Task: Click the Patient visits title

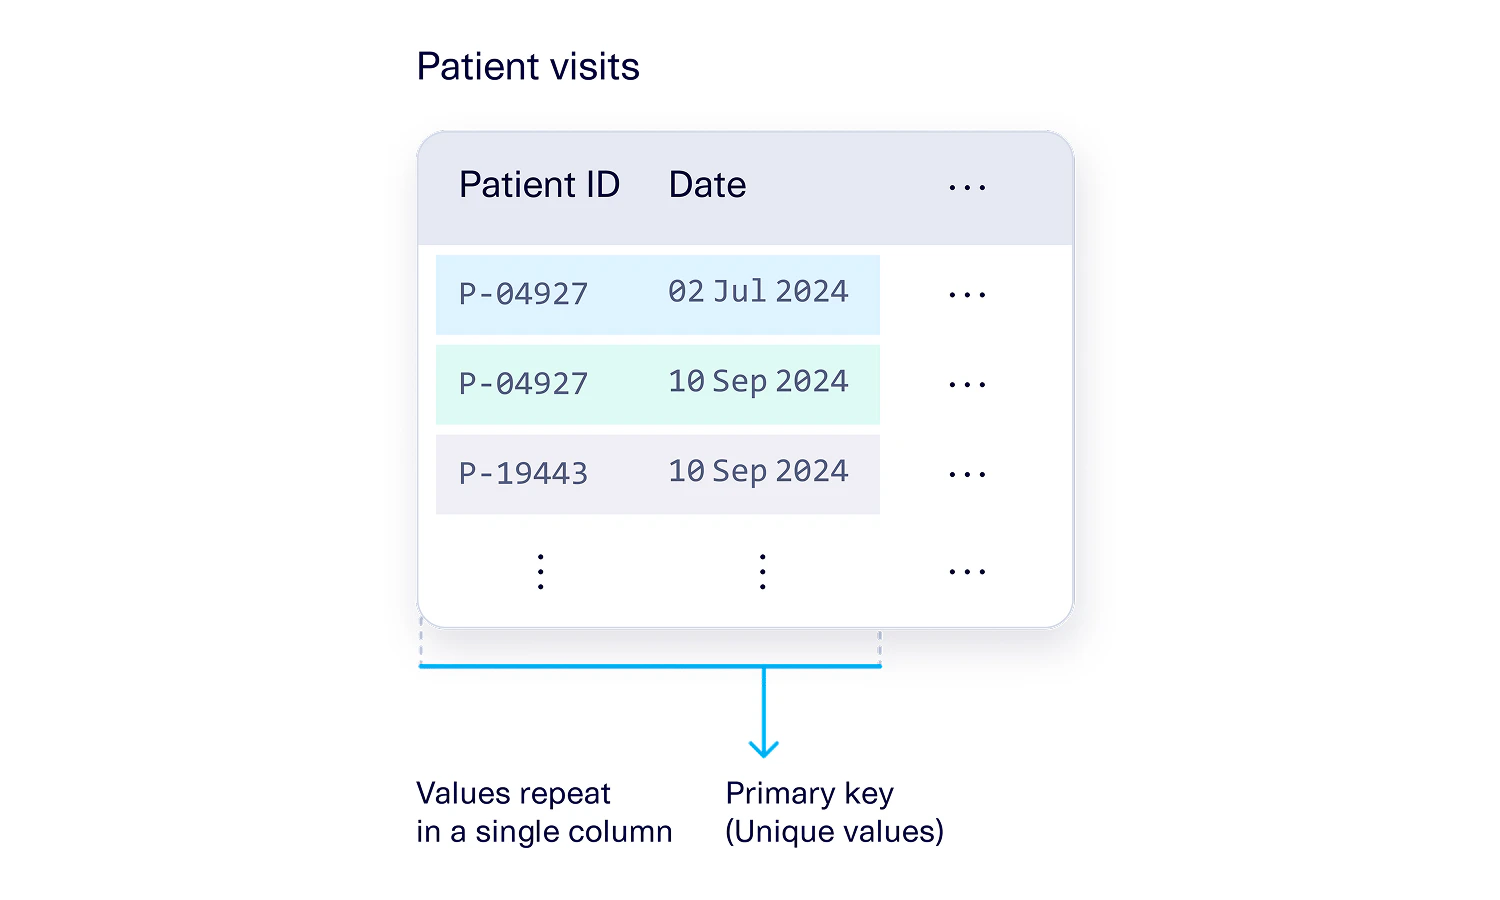Action: 528,67
